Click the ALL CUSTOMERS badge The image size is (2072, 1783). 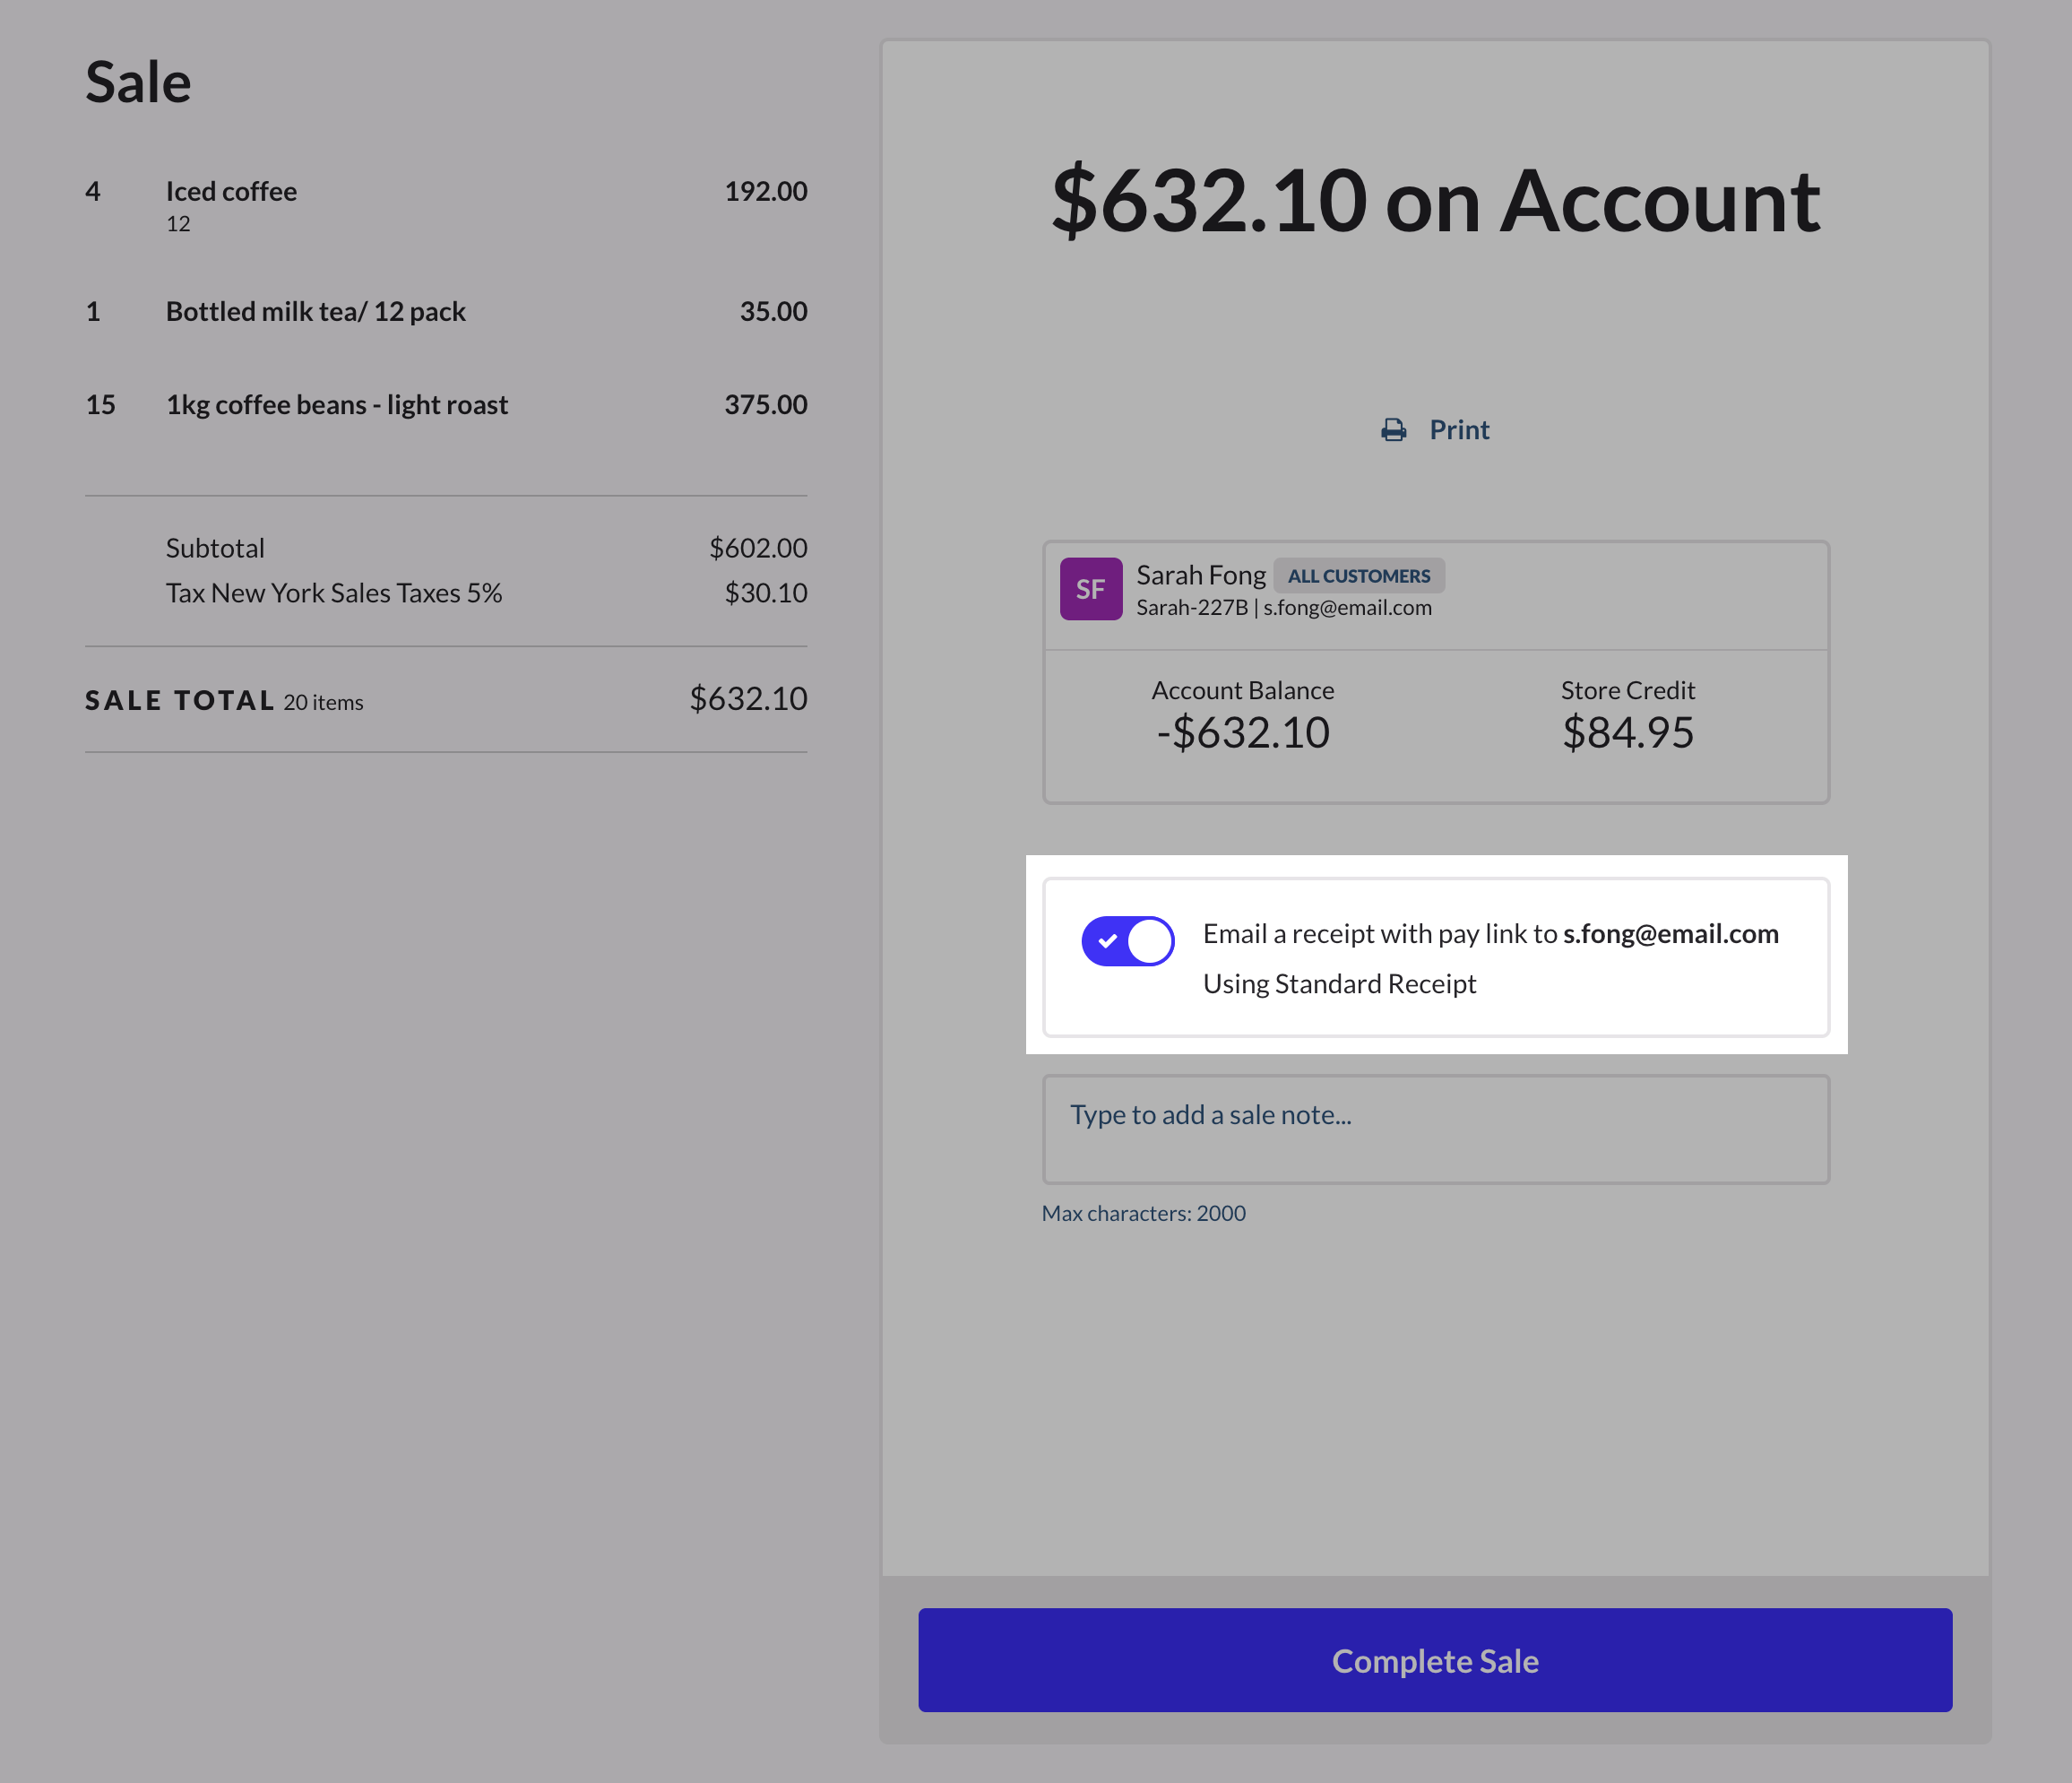coord(1358,576)
